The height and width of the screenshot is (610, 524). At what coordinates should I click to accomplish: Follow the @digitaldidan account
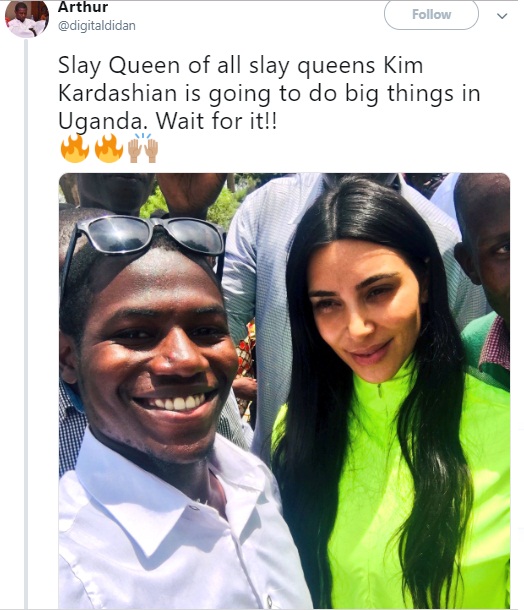[431, 15]
